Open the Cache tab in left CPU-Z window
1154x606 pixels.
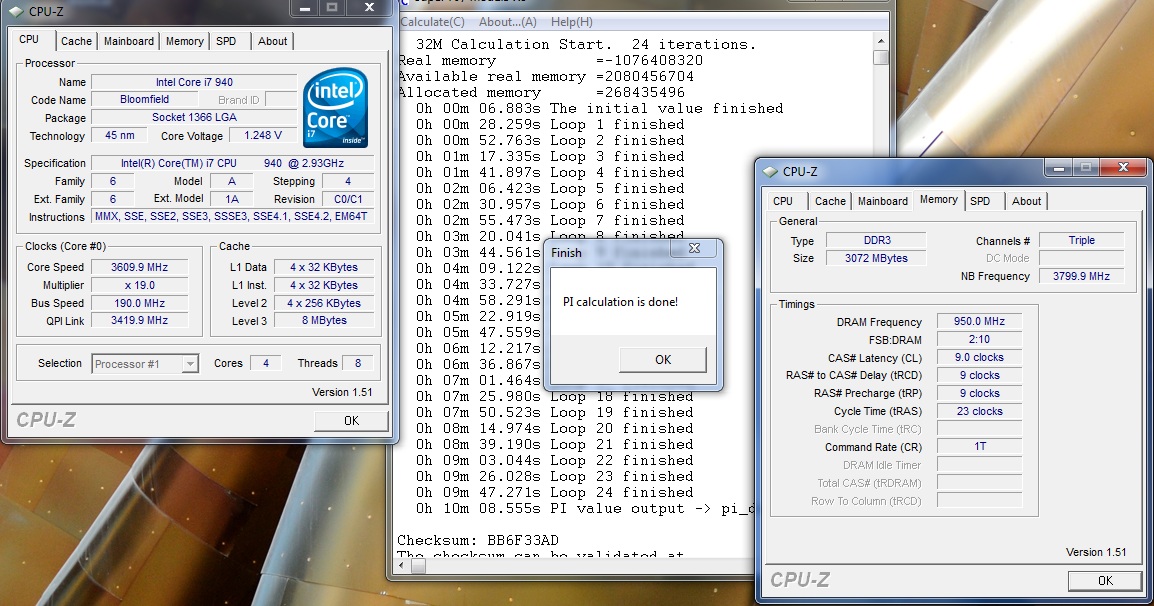click(x=77, y=41)
